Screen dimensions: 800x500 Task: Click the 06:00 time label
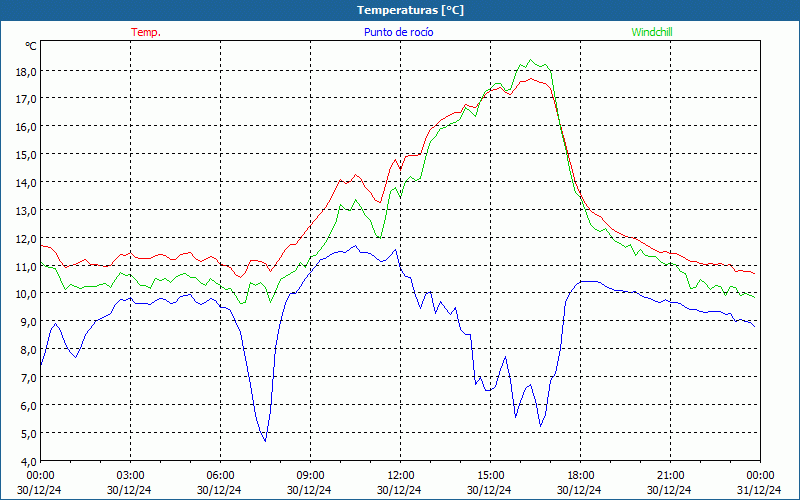pyautogui.click(x=220, y=476)
